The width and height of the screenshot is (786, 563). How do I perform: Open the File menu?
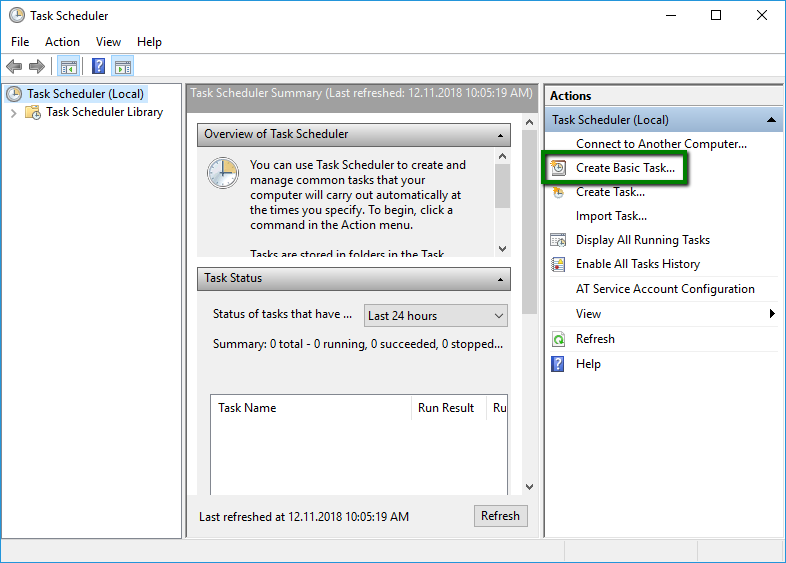coord(20,42)
